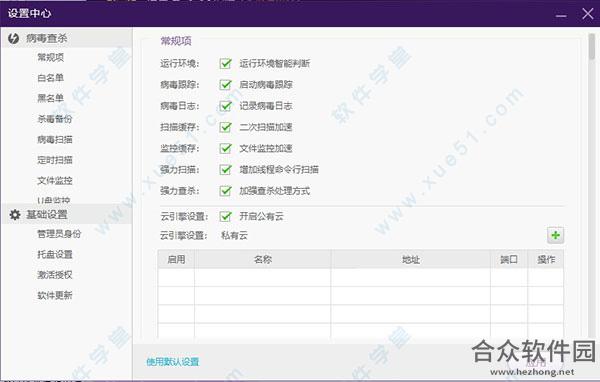This screenshot has width=600, height=382.
Task: Open the 黑名单 sidebar item
Action: pyautogui.click(x=51, y=98)
